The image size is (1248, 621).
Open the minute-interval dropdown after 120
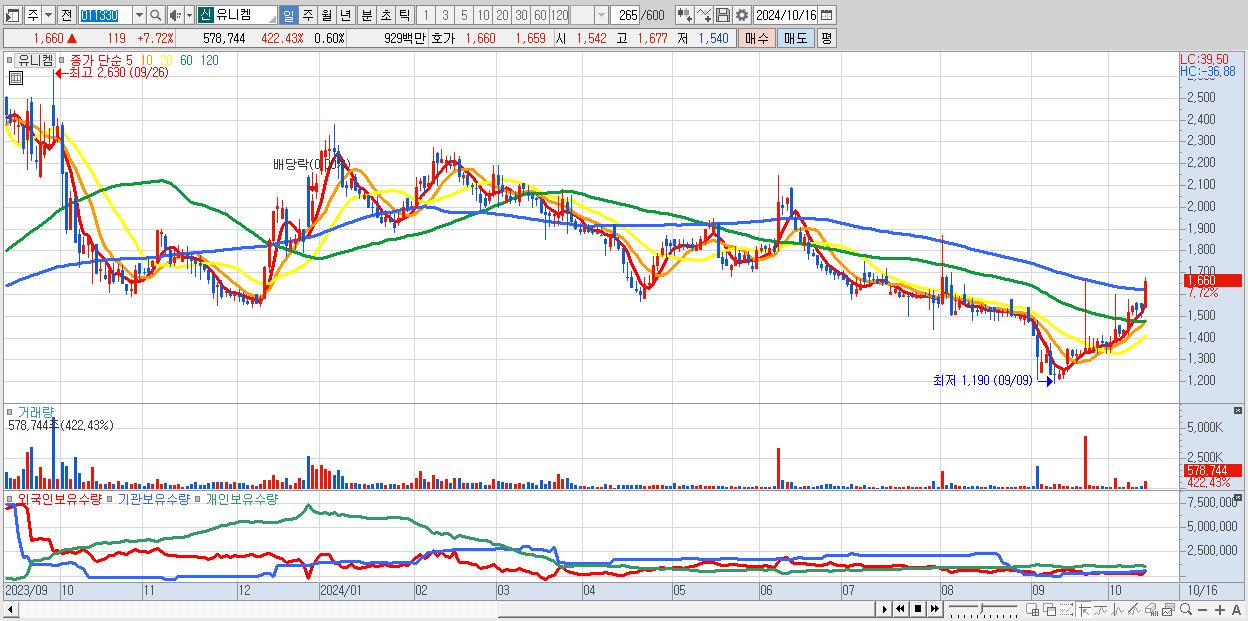[x=601, y=15]
